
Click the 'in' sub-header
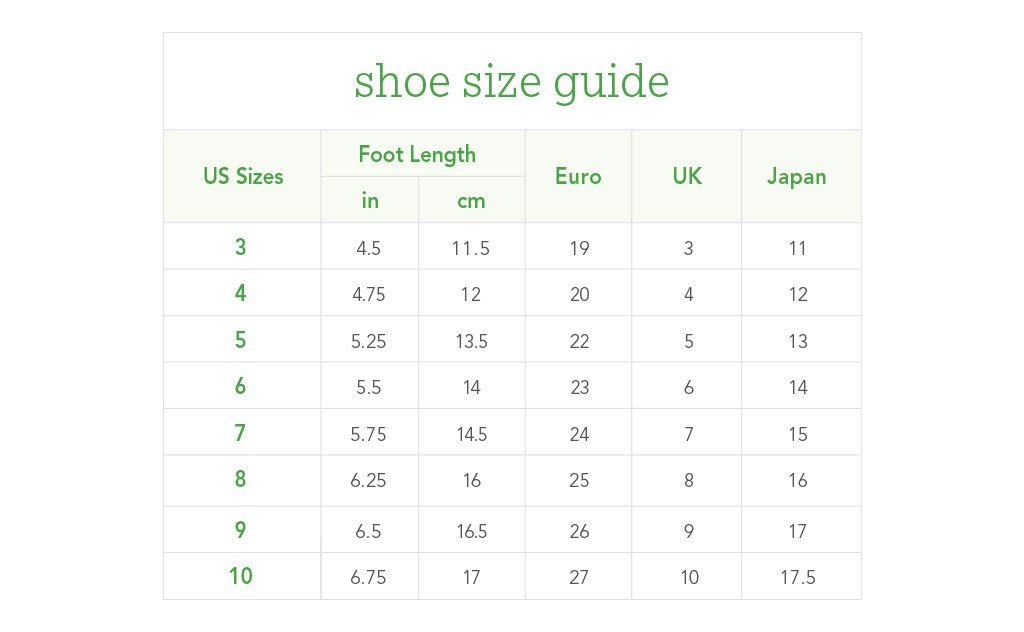point(370,200)
